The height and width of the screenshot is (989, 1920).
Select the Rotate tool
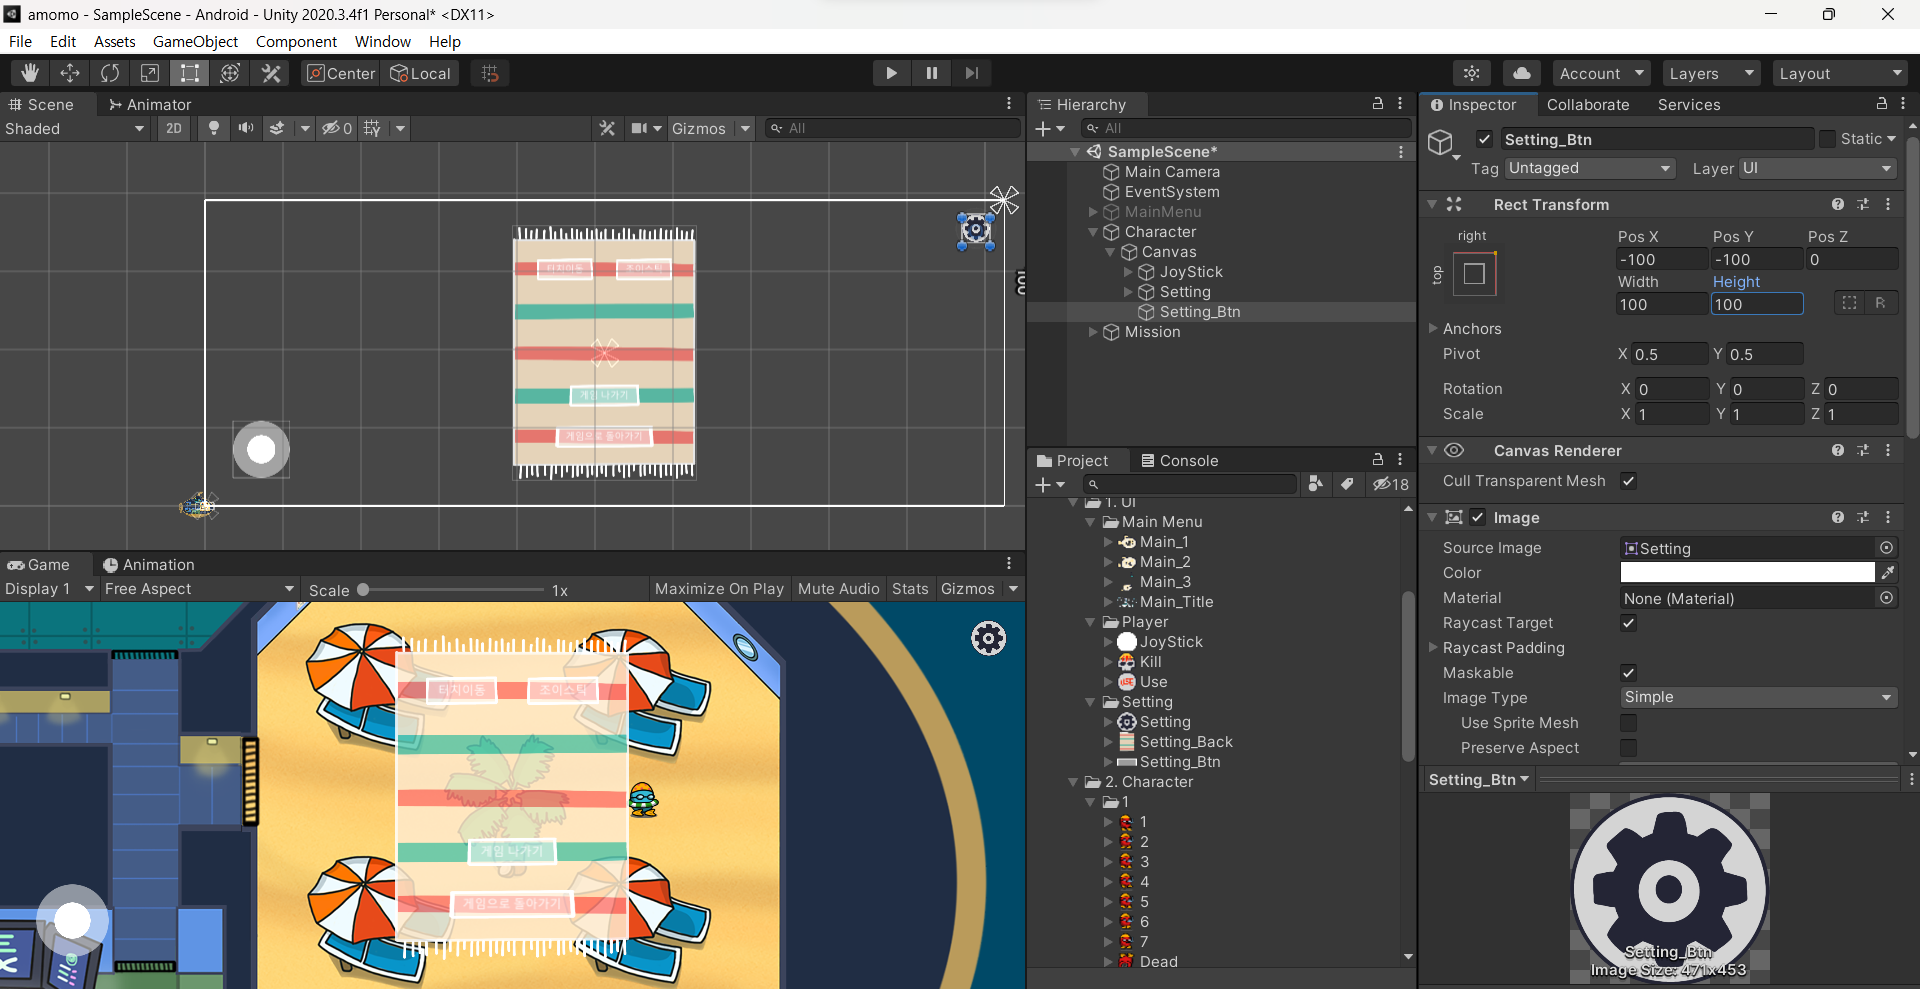click(110, 73)
